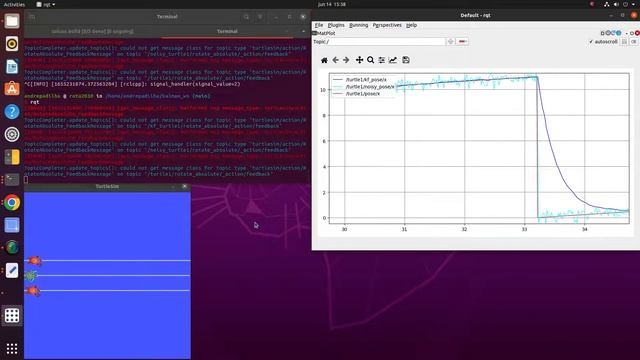Open the text editor in the dock

(12, 270)
